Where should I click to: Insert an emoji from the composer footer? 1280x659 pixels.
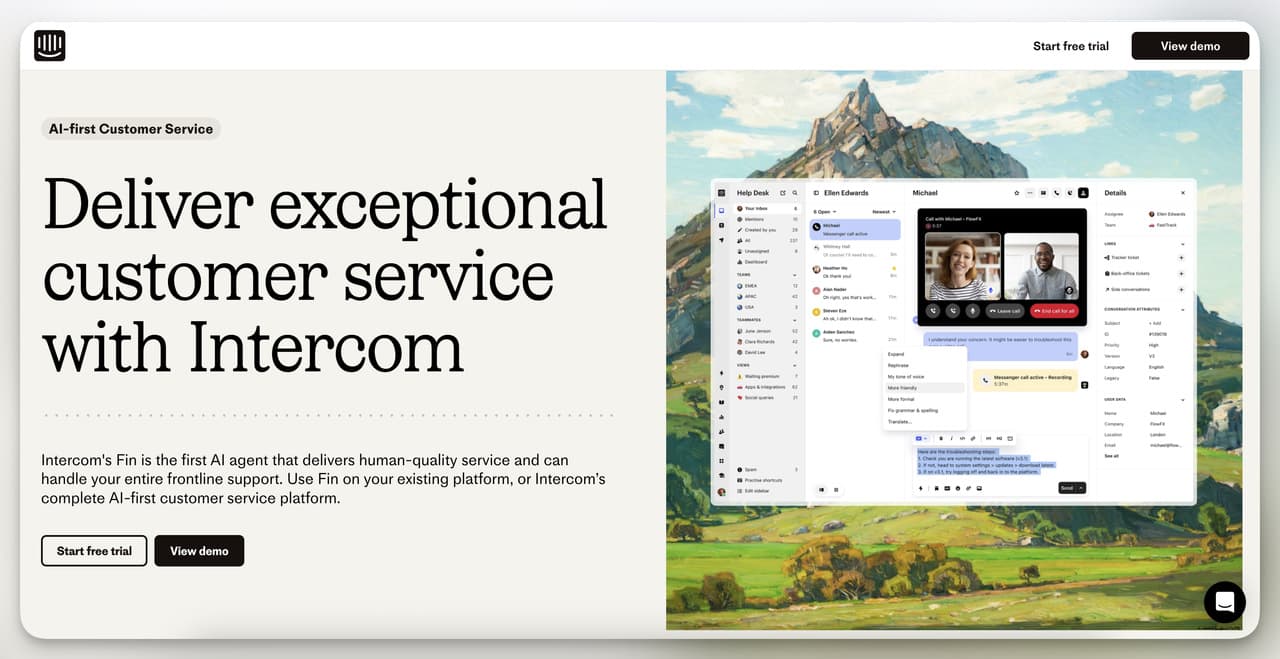(x=958, y=488)
